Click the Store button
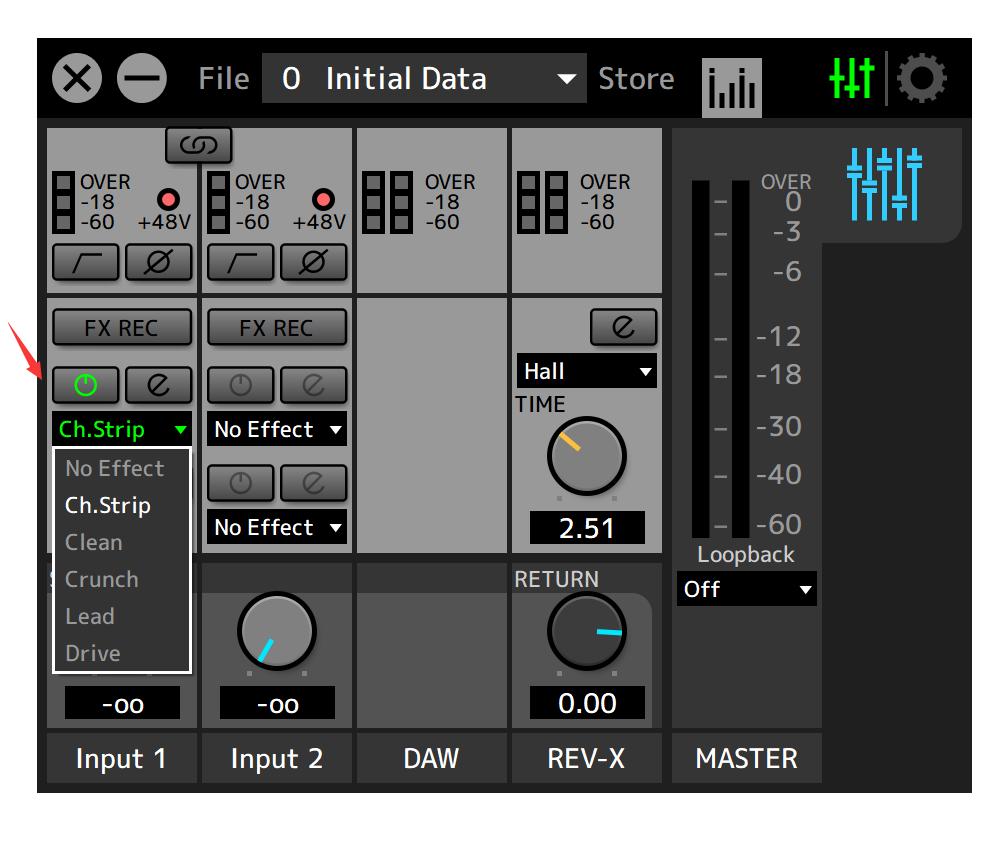 (x=636, y=79)
